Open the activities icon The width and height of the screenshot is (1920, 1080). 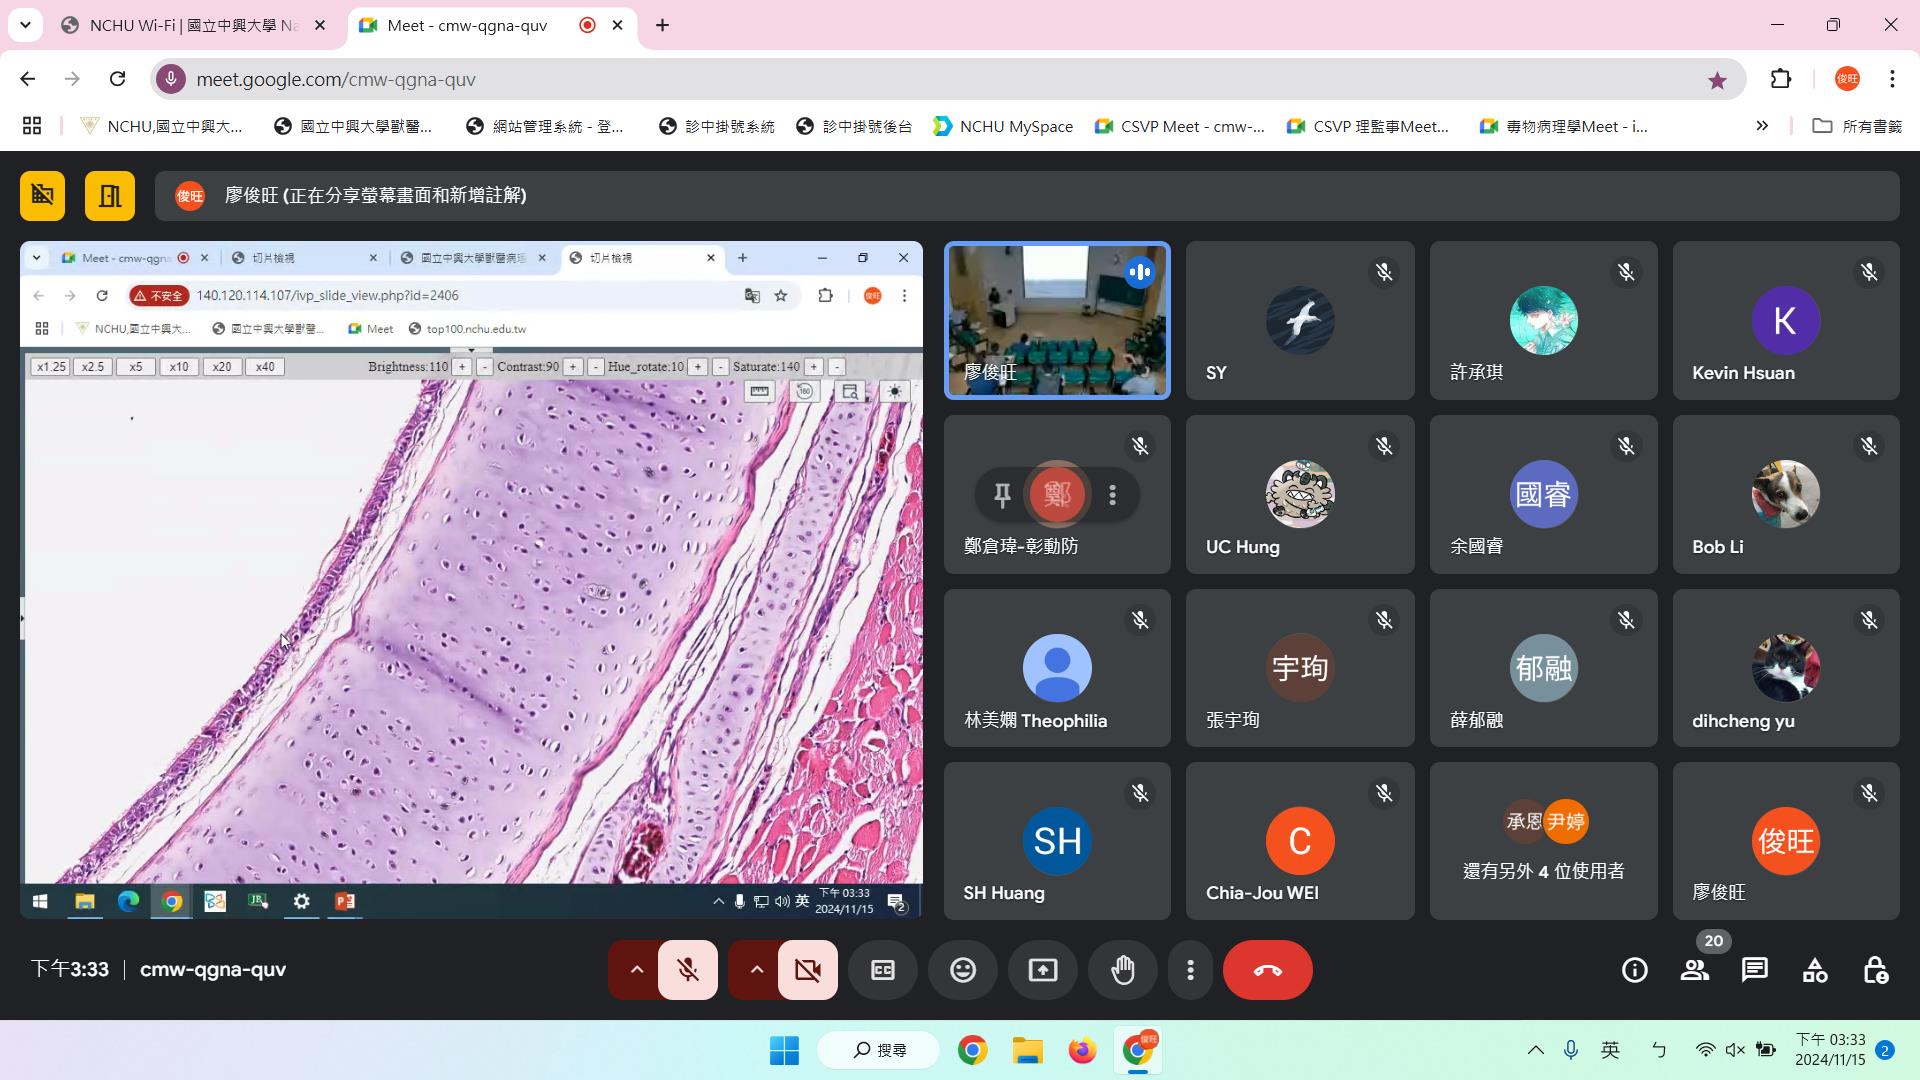point(1815,970)
